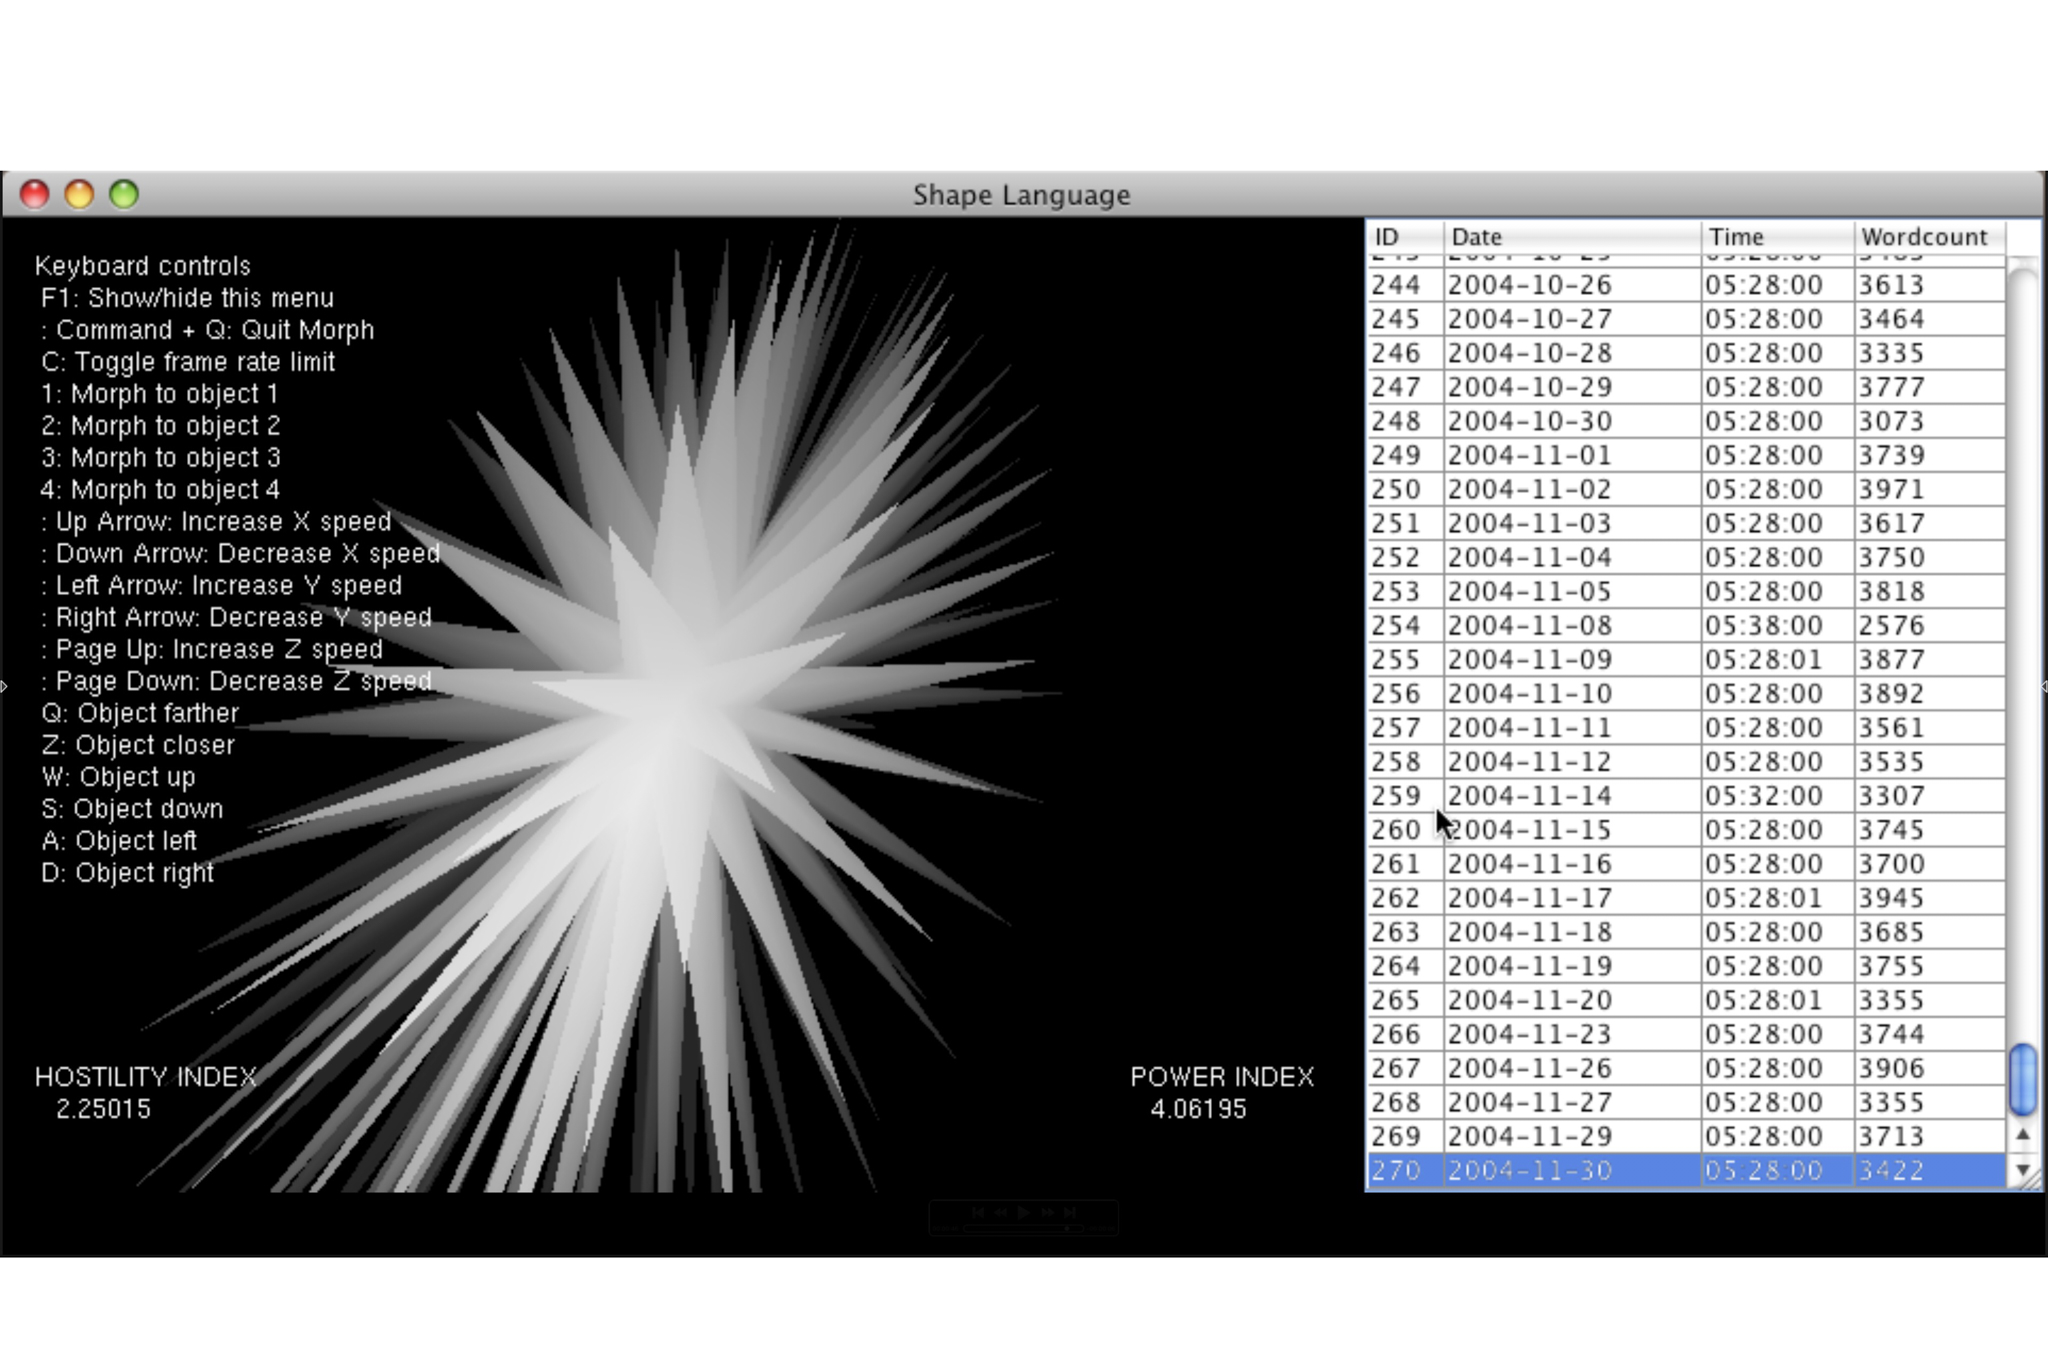Zoom window with the green button
This screenshot has width=2048, height=1363.
pos(124,194)
